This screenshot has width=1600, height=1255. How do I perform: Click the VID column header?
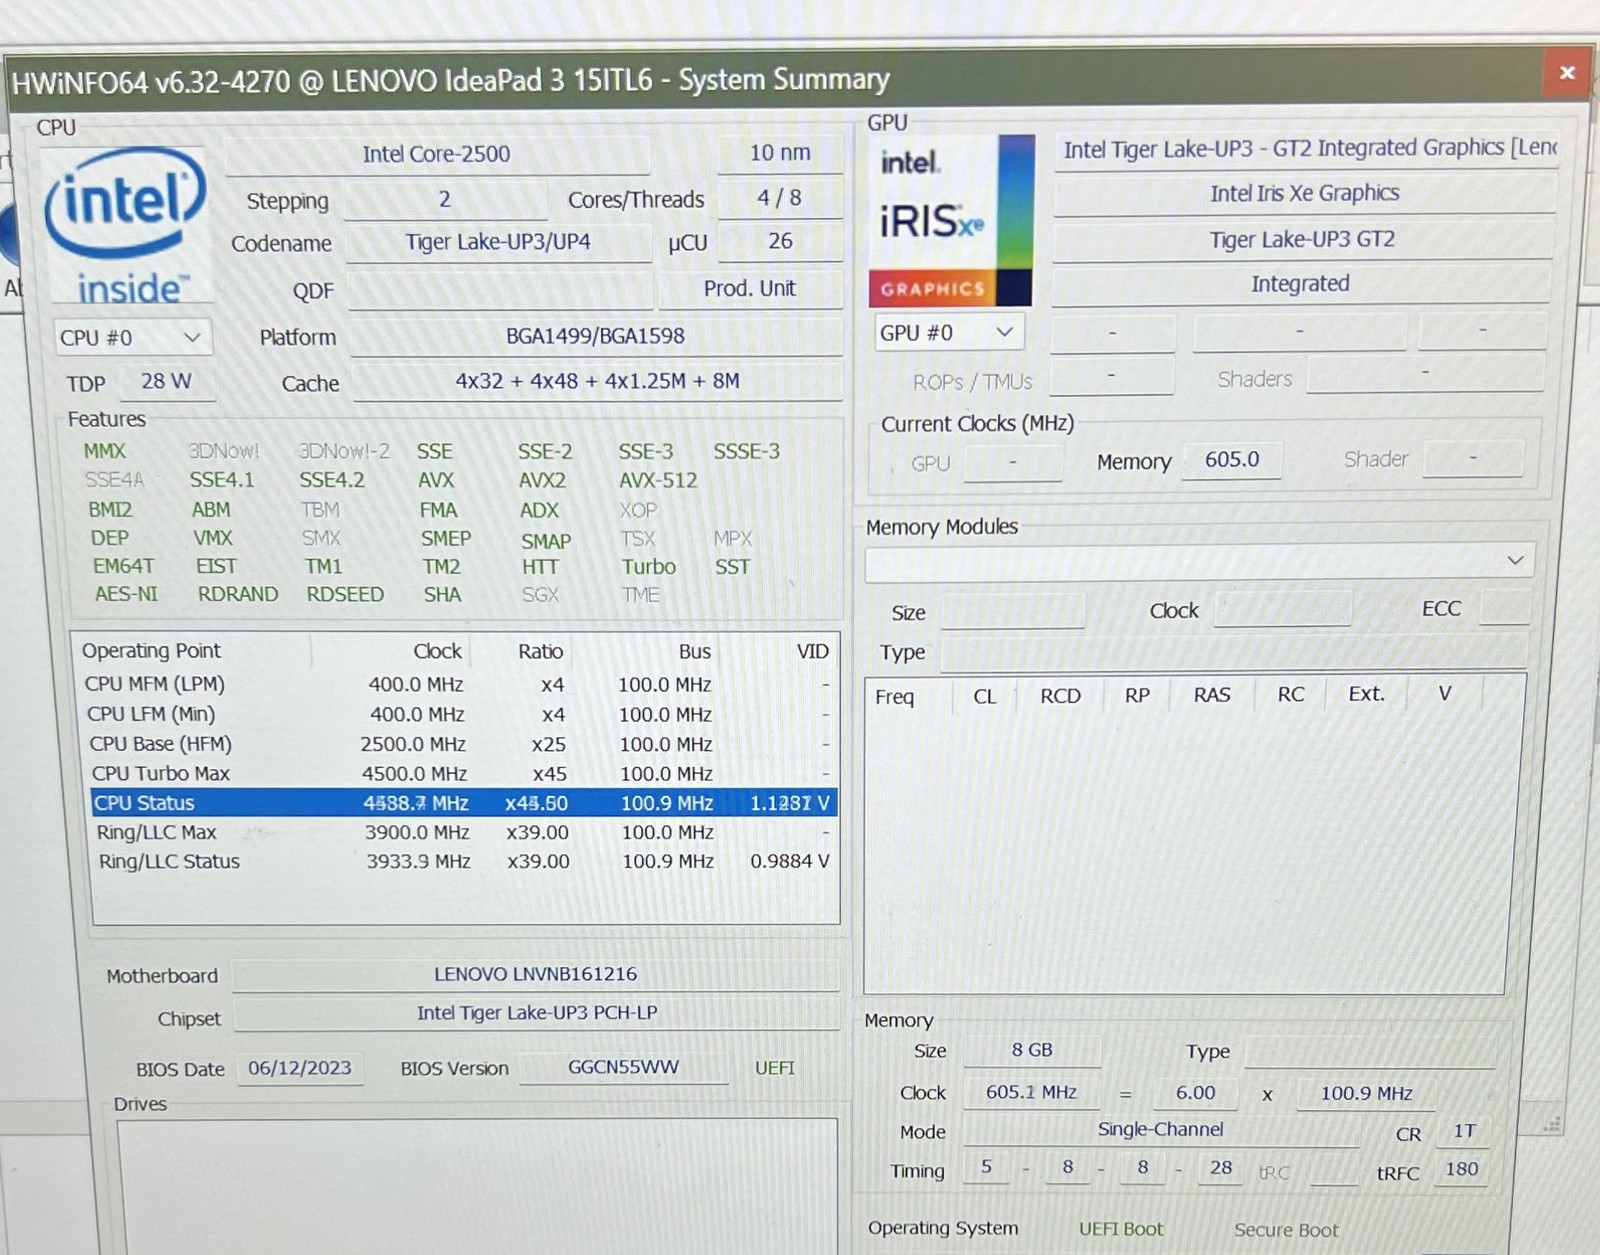point(813,652)
